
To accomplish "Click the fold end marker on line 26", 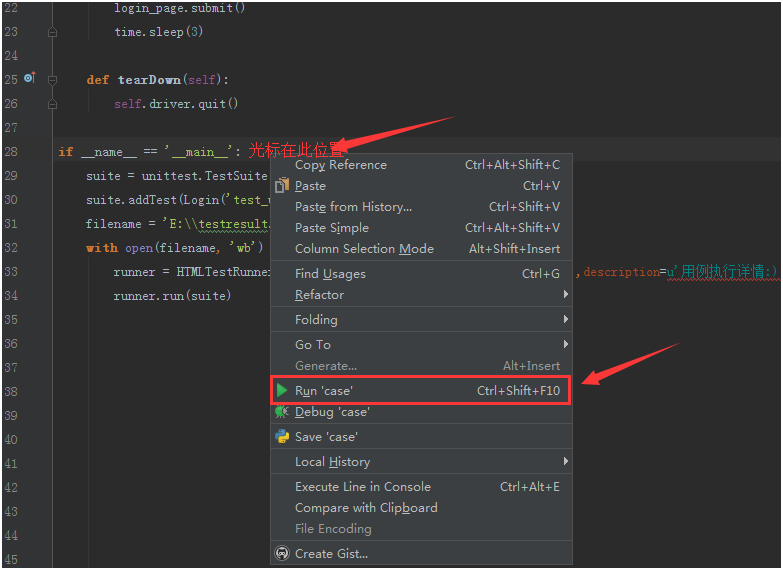I will point(53,104).
